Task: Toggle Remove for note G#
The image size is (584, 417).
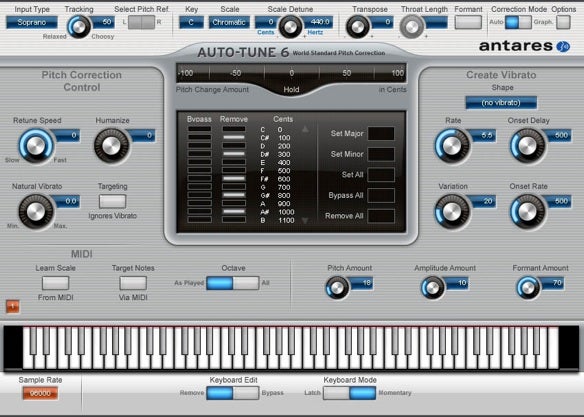Action: pyautogui.click(x=234, y=195)
